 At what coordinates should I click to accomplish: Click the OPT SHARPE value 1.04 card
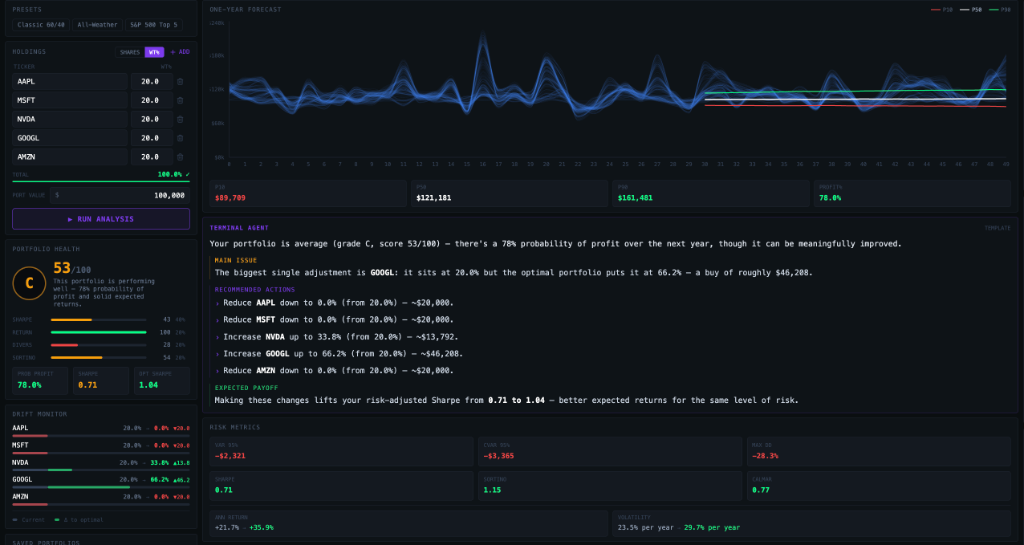point(162,381)
